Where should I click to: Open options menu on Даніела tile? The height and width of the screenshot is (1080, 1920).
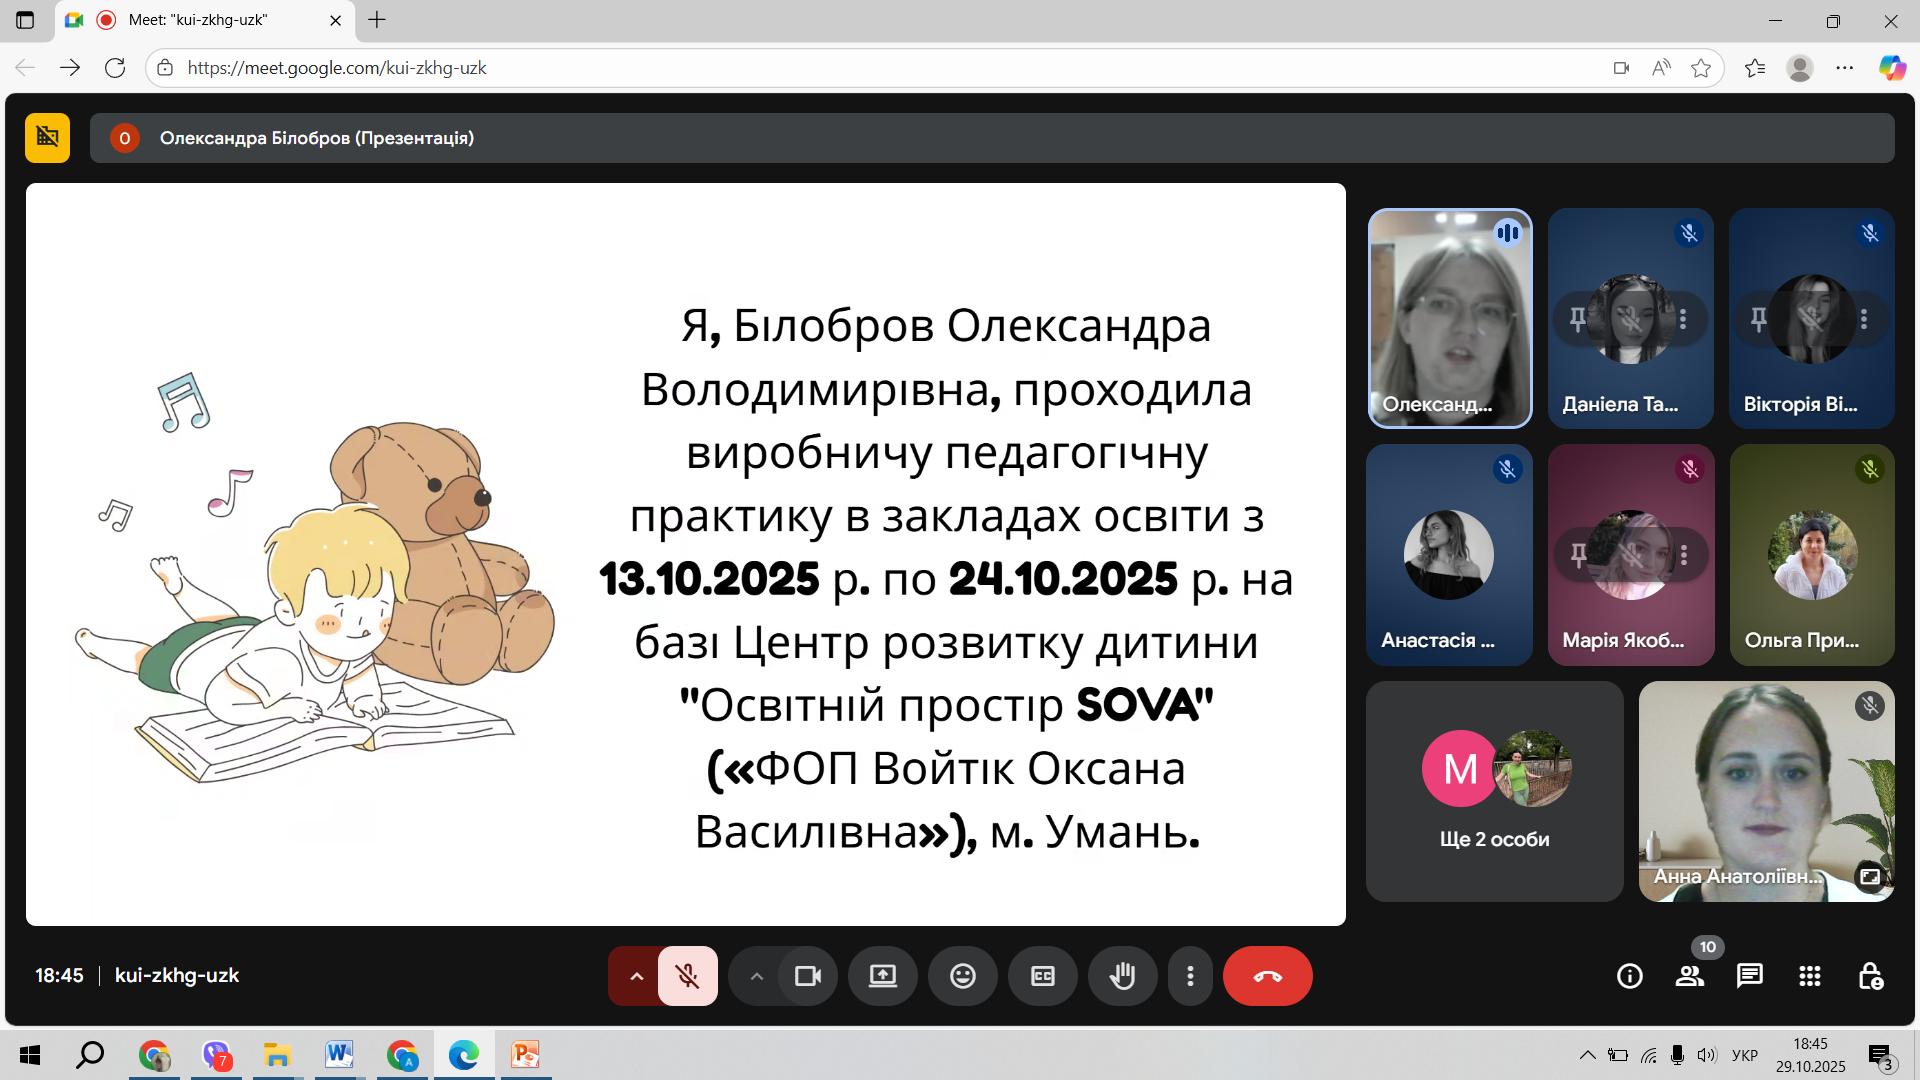pyautogui.click(x=1683, y=319)
